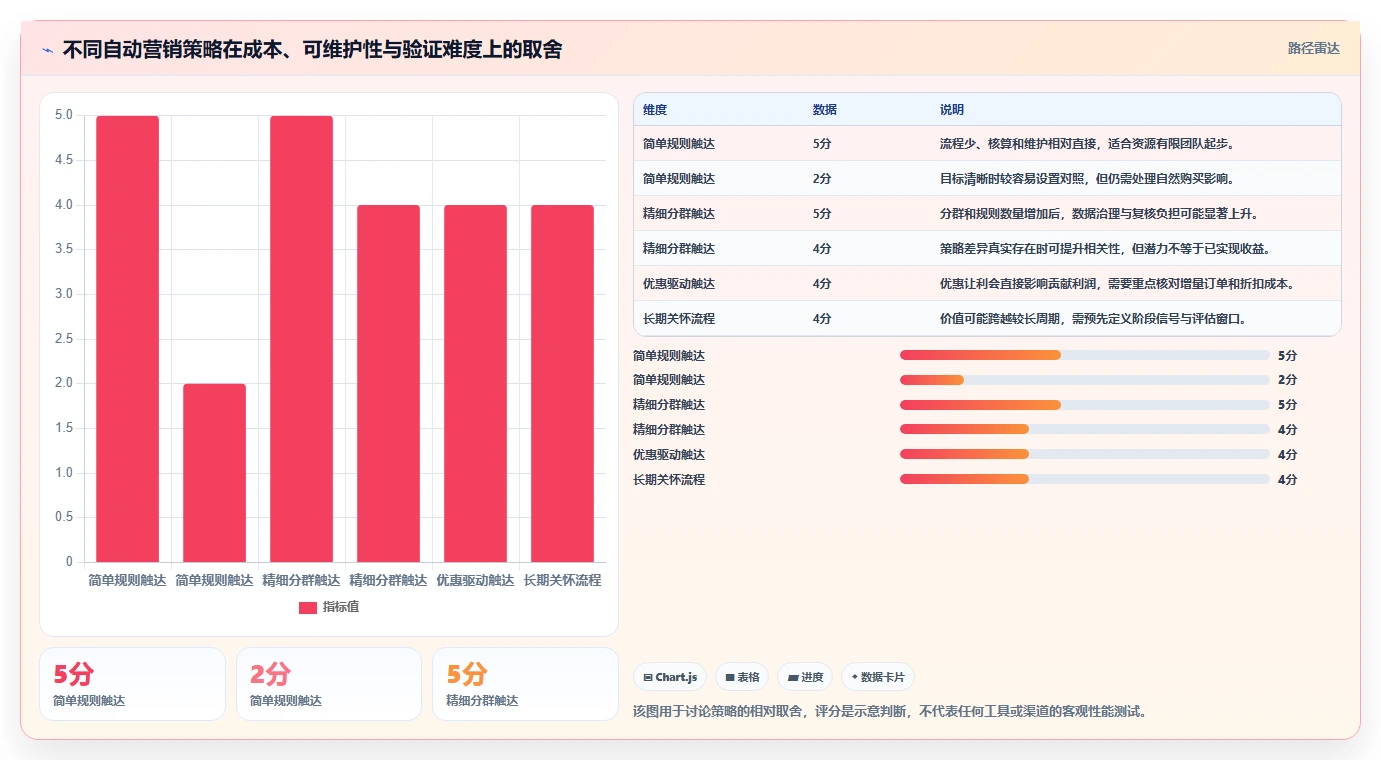Open the orange 5分 精细分群触达 stat card
Viewport: 1381px width, 760px height.
(525, 684)
